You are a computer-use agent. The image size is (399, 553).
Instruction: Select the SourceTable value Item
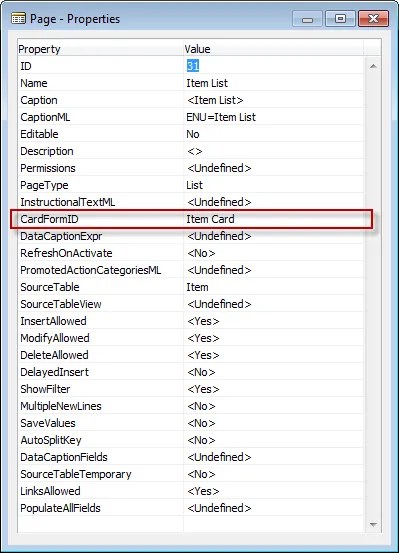click(197, 287)
